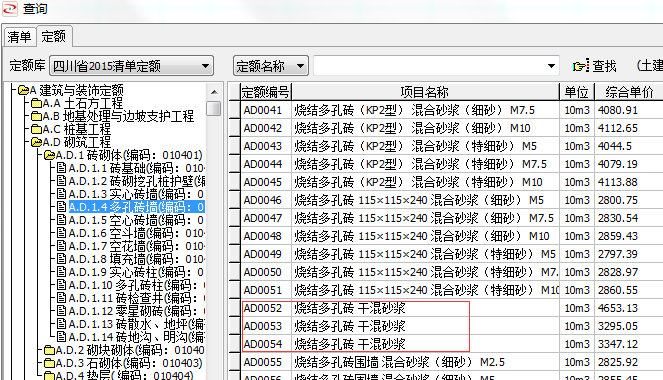
Task: Click the document icon of A.D.1.9 实心砖柱
Action: point(61,272)
